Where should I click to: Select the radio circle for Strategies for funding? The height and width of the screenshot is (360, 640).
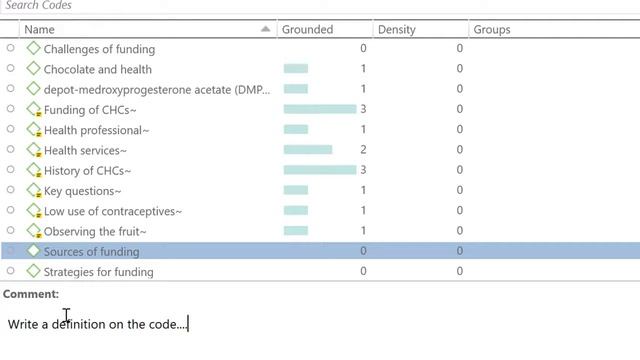pyautogui.click(x=11, y=271)
